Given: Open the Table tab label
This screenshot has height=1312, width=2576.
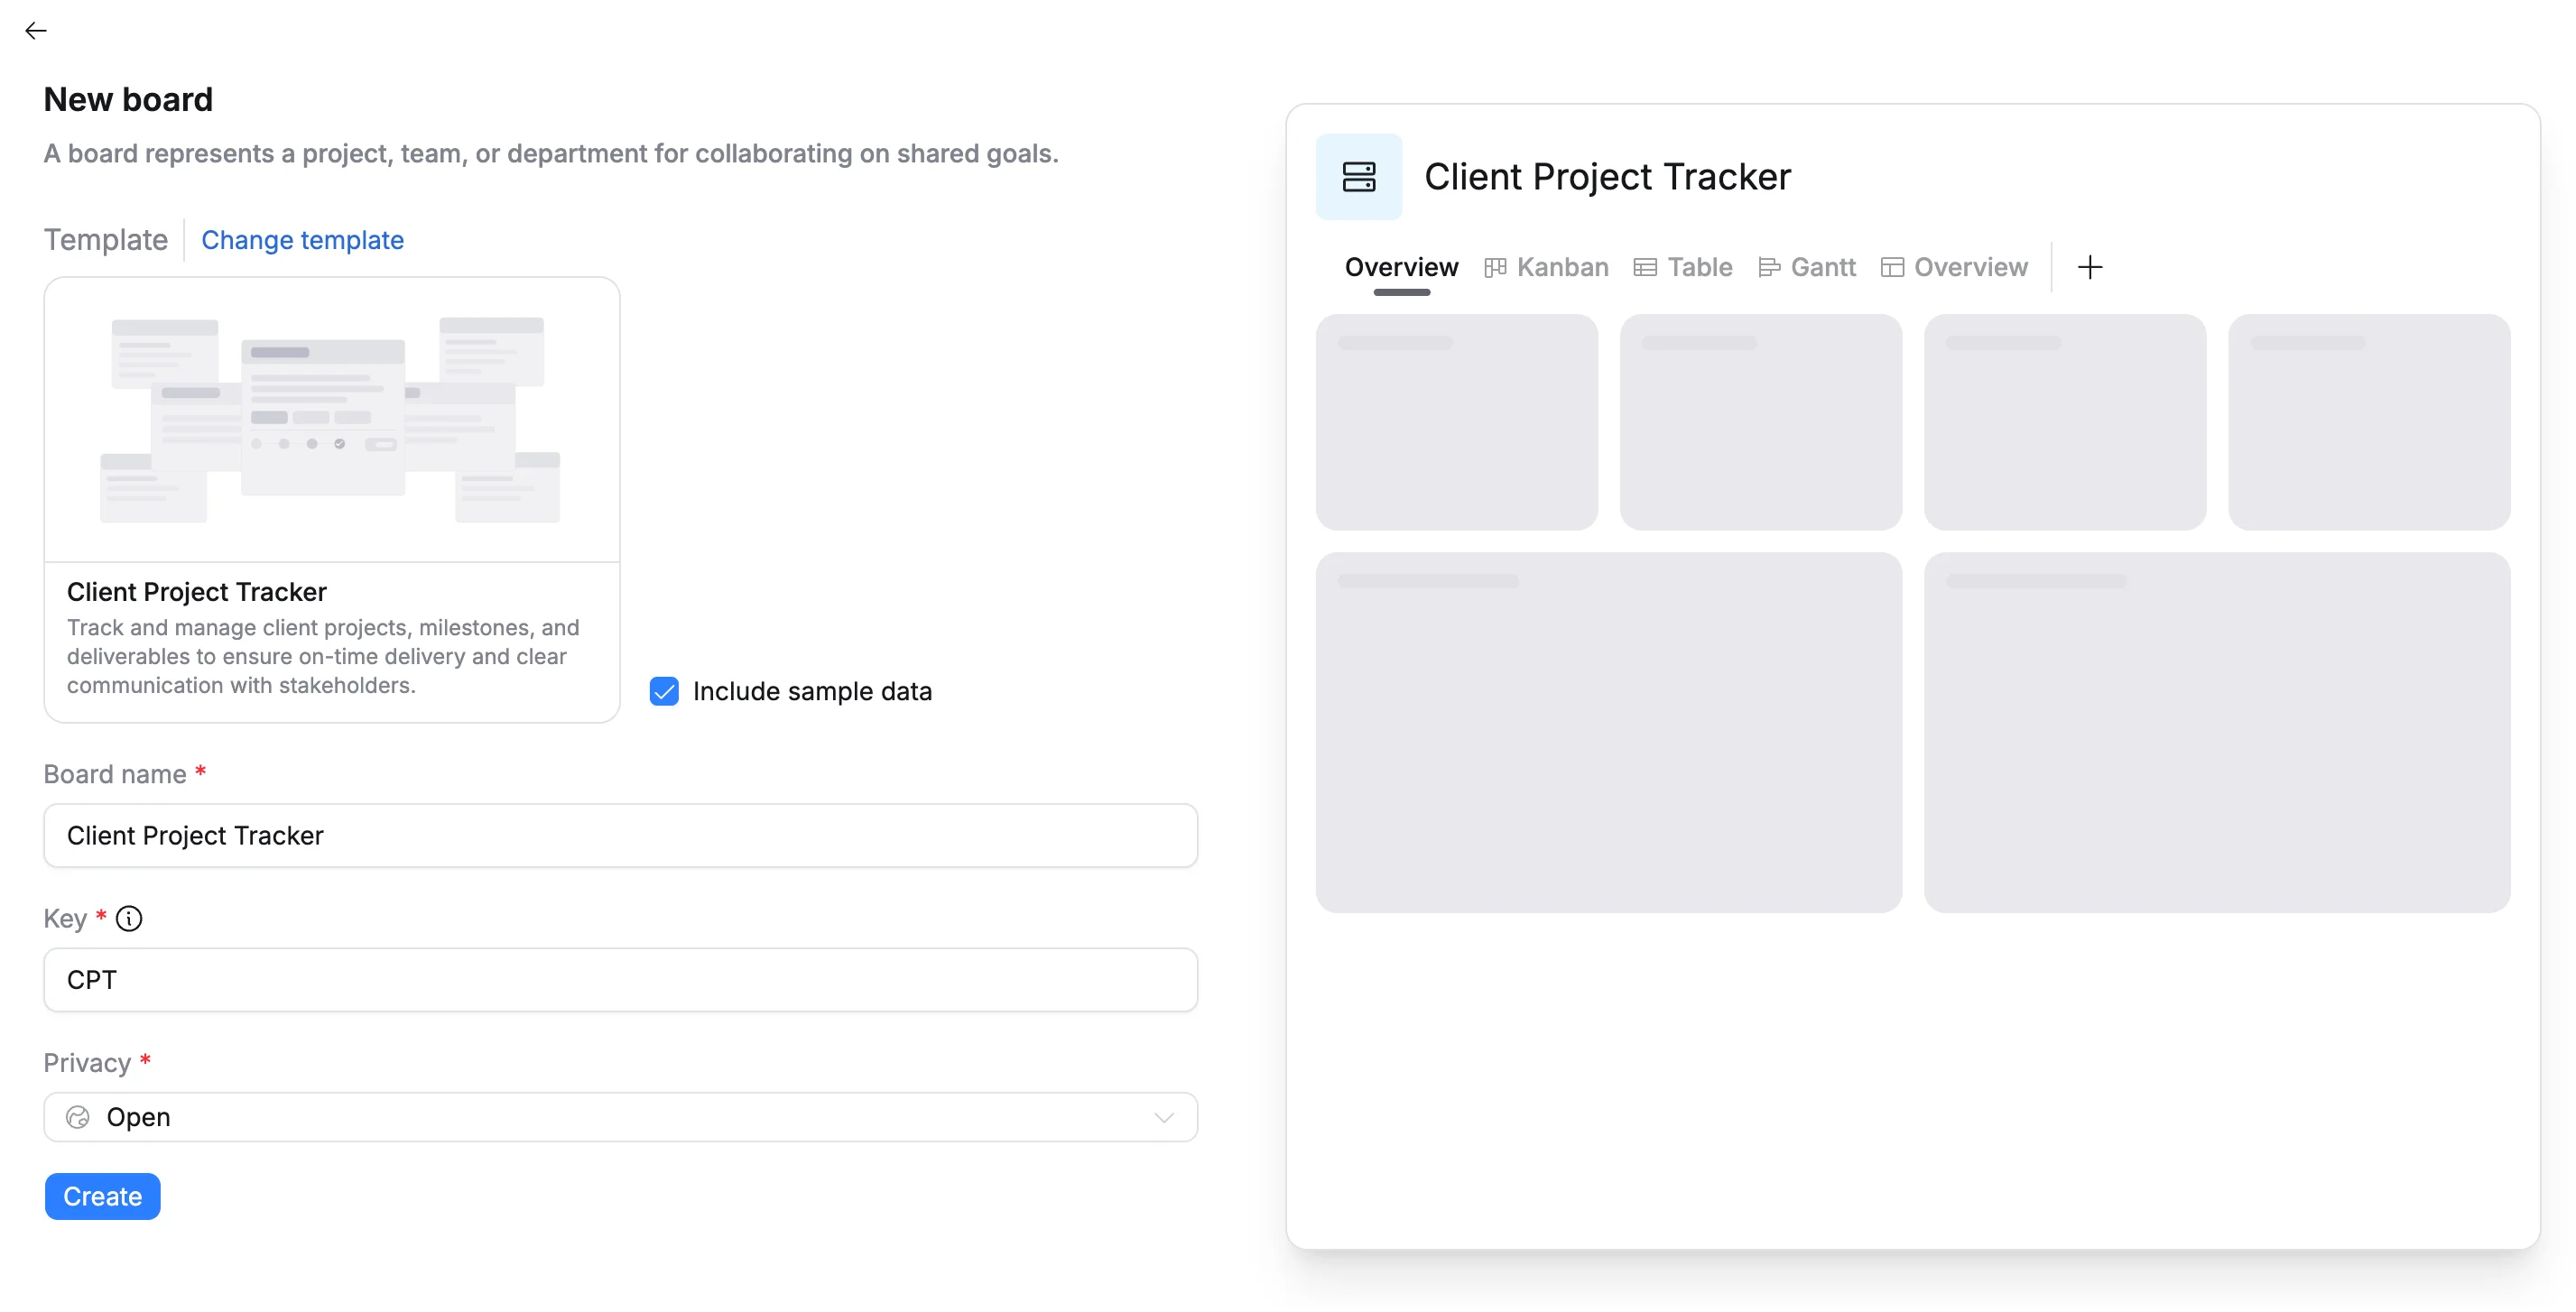Looking at the screenshot, I should pos(1699,268).
